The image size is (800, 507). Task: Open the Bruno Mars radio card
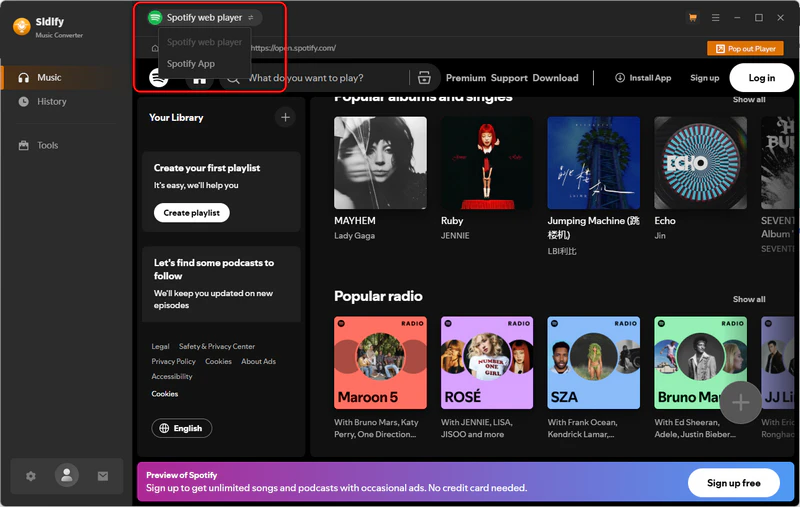click(700, 363)
